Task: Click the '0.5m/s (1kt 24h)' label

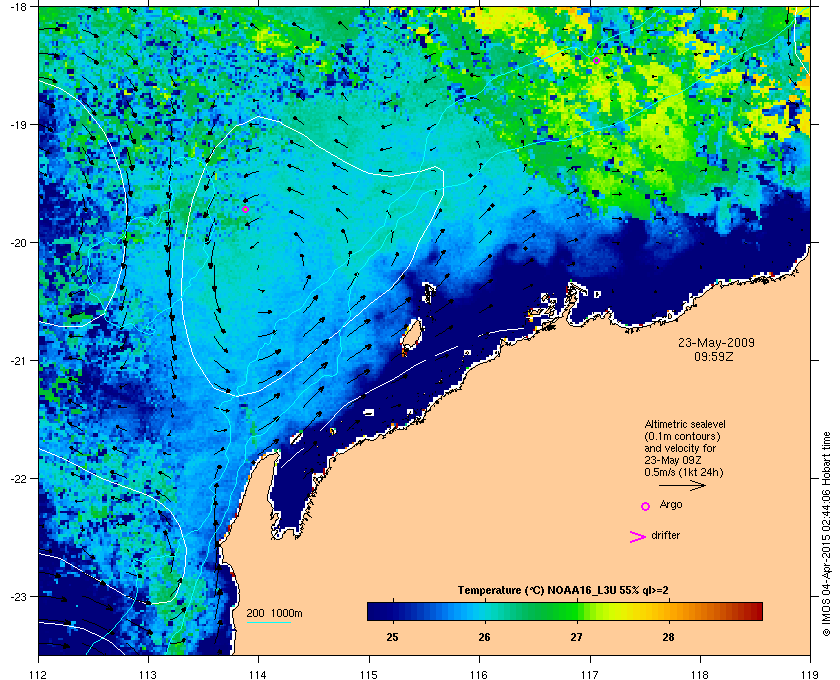Action: click(684, 472)
